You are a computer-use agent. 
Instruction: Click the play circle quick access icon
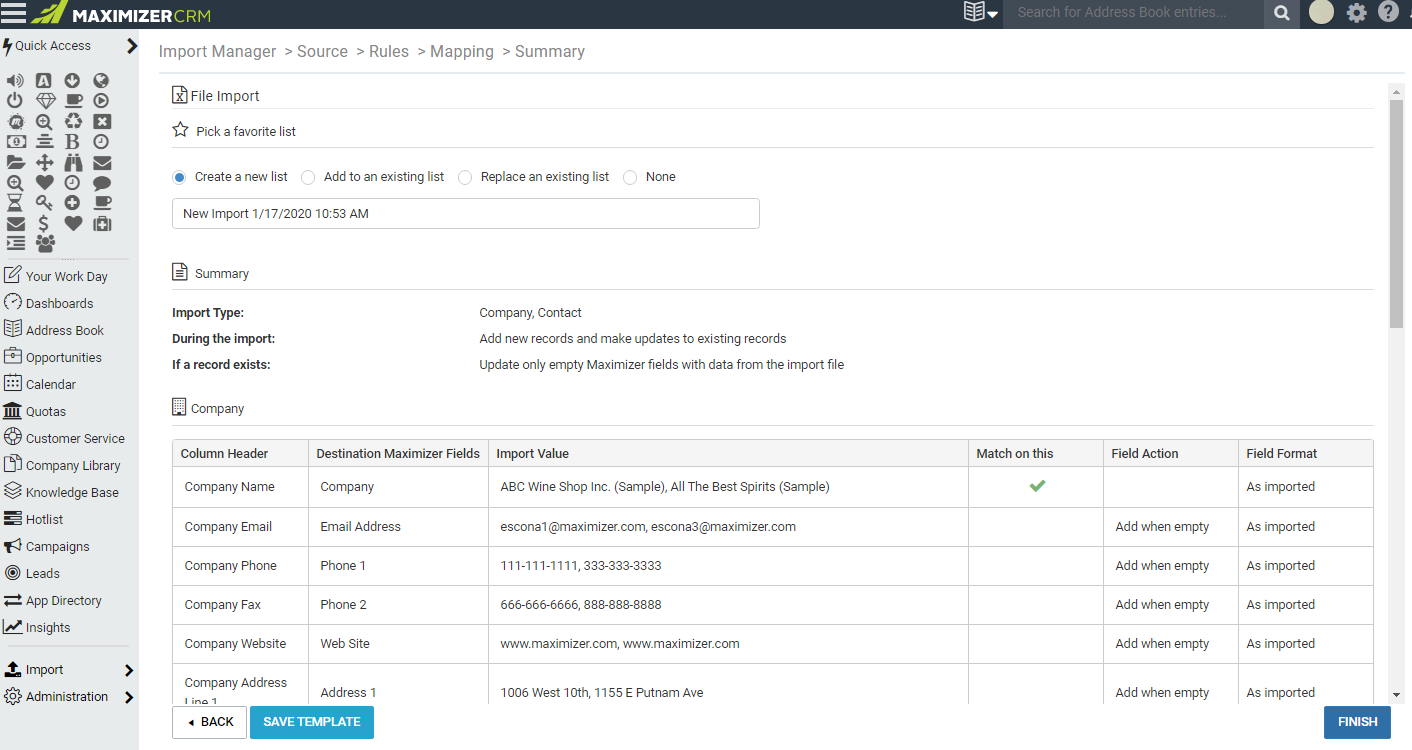(101, 100)
